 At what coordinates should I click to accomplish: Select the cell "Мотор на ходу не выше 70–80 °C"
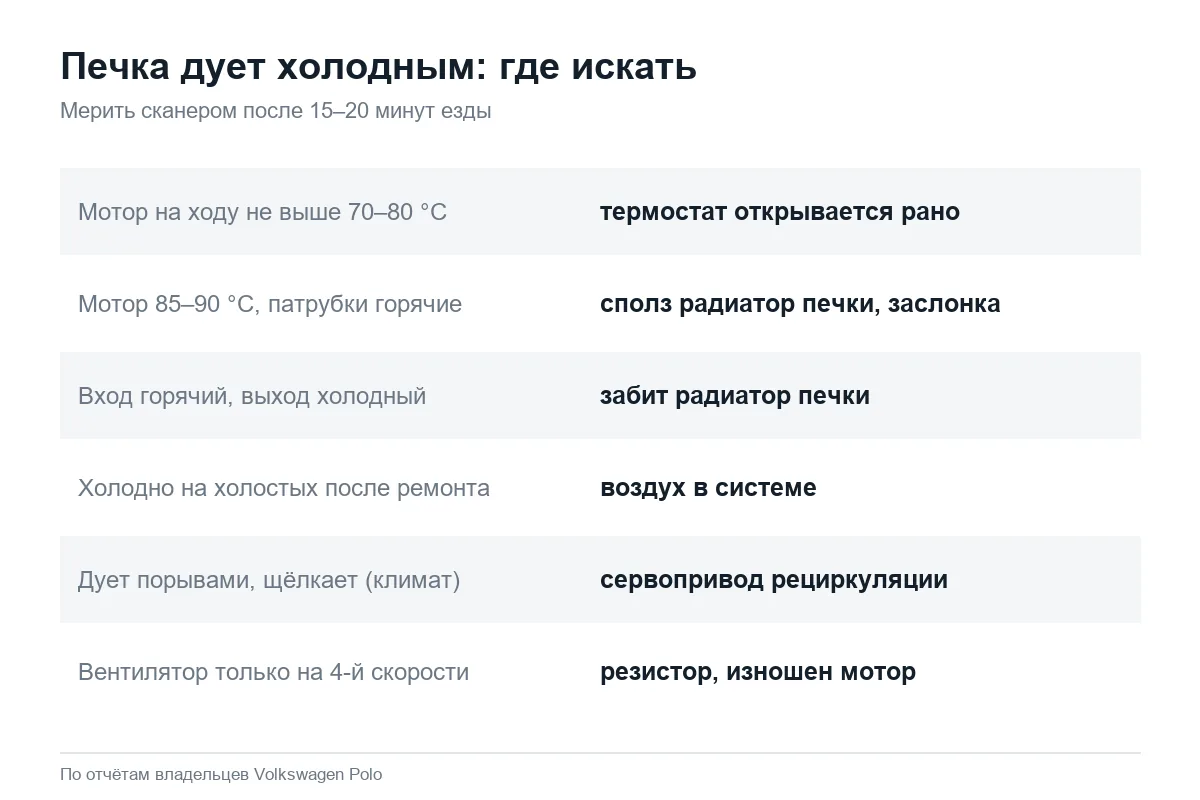(x=262, y=212)
